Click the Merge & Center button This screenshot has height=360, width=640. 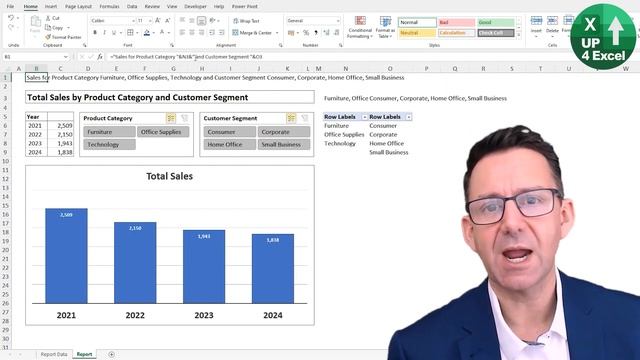pyautogui.click(x=252, y=33)
